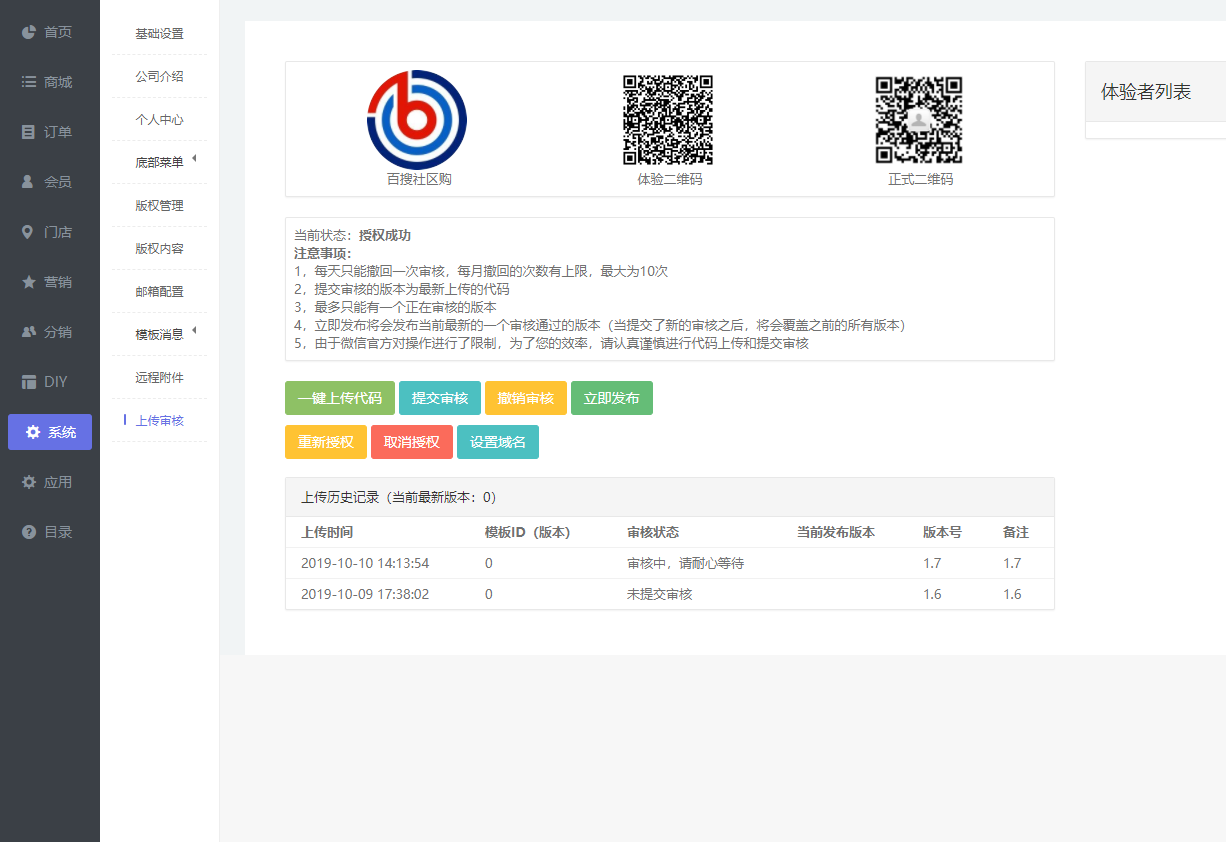Click the list icon beside 商城

click(x=29, y=82)
